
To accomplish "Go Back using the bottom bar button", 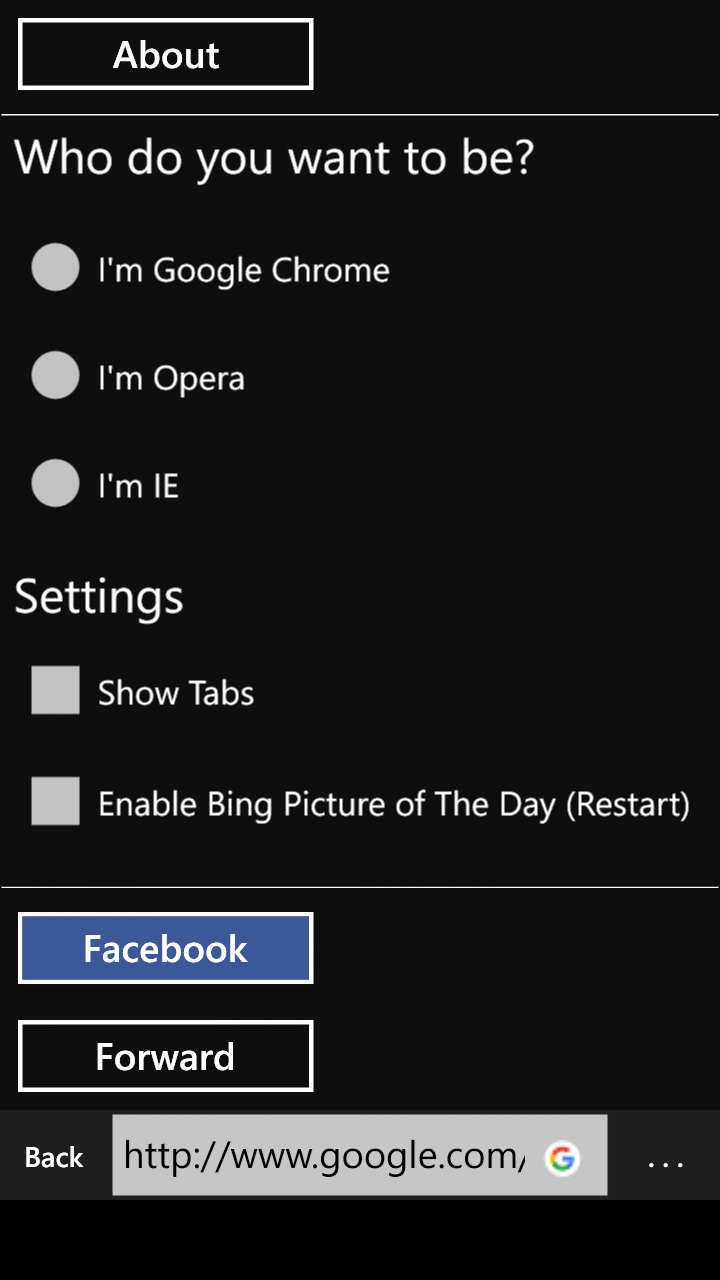I will pos(54,1157).
